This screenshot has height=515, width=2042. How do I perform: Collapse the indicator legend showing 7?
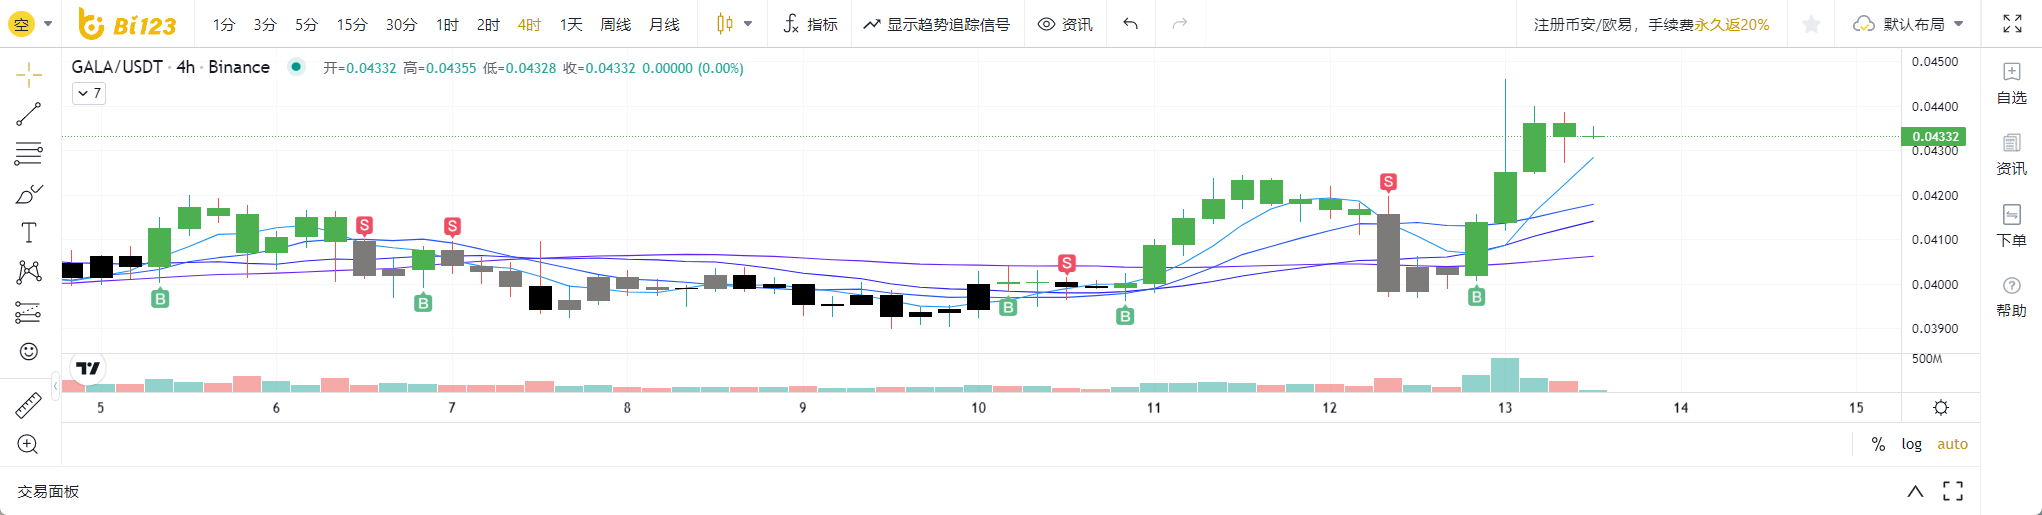(89, 93)
